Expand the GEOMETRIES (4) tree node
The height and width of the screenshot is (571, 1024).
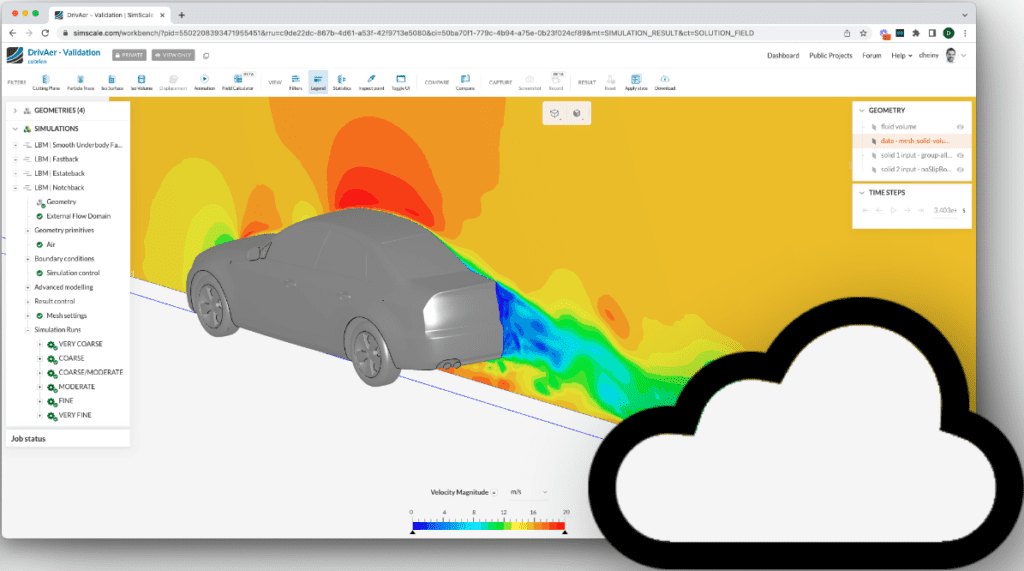(15, 110)
